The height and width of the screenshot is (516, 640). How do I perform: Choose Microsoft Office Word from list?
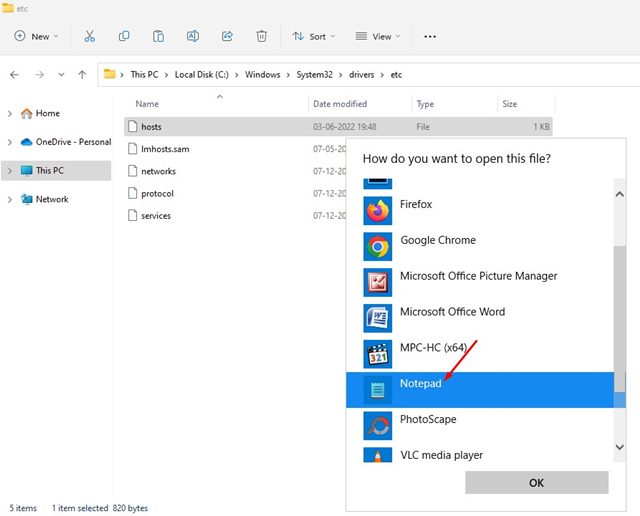pyautogui.click(x=452, y=312)
